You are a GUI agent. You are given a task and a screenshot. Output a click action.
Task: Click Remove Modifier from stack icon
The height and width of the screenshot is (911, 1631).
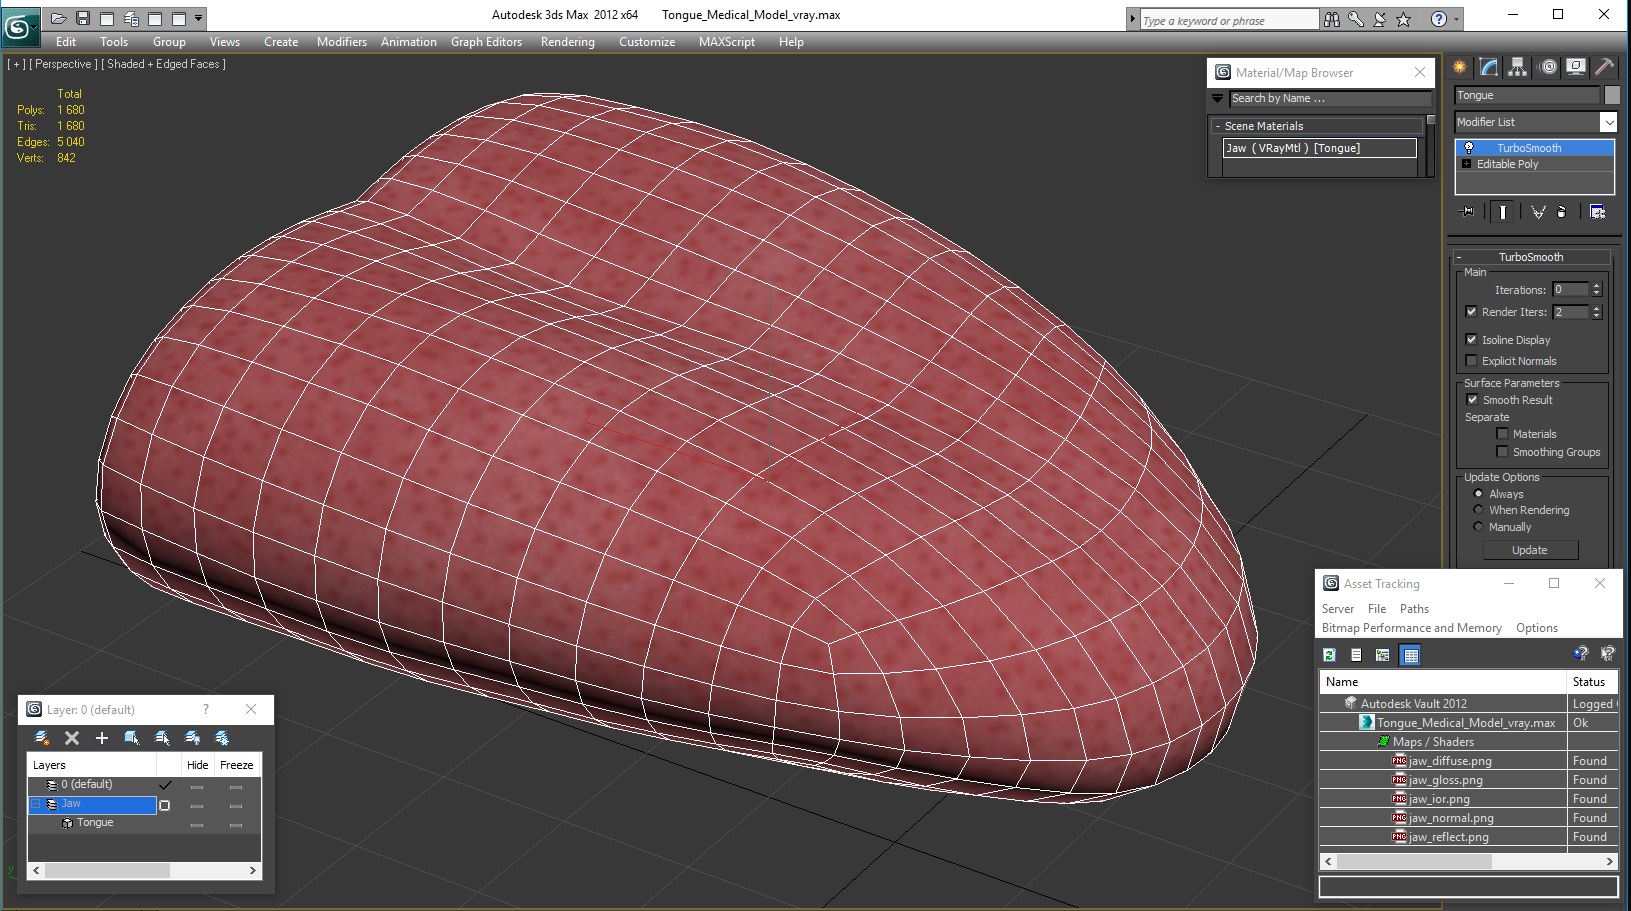coord(1562,211)
